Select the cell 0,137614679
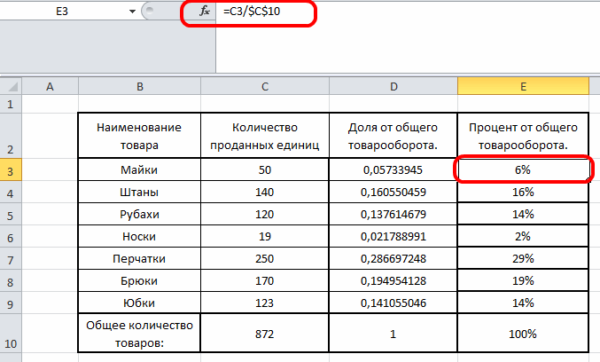 393,214
